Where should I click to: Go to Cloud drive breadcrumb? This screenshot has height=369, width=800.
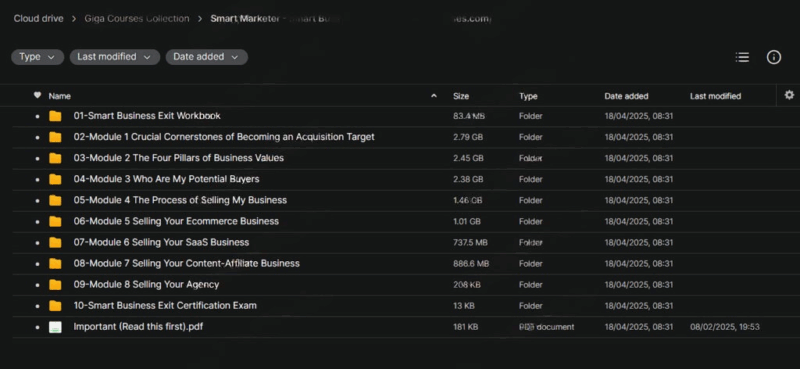click(x=39, y=19)
